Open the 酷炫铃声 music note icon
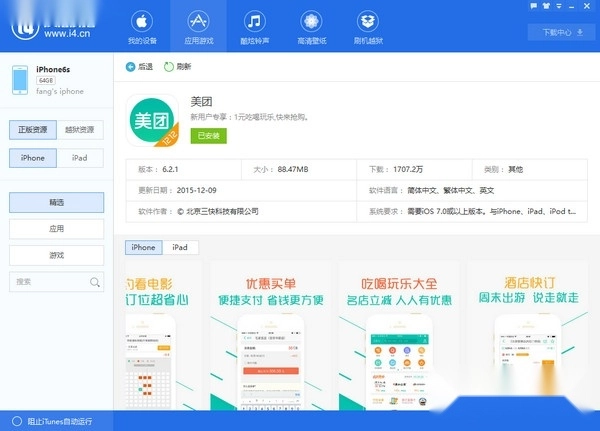The height and width of the screenshot is (431, 600). tap(254, 21)
